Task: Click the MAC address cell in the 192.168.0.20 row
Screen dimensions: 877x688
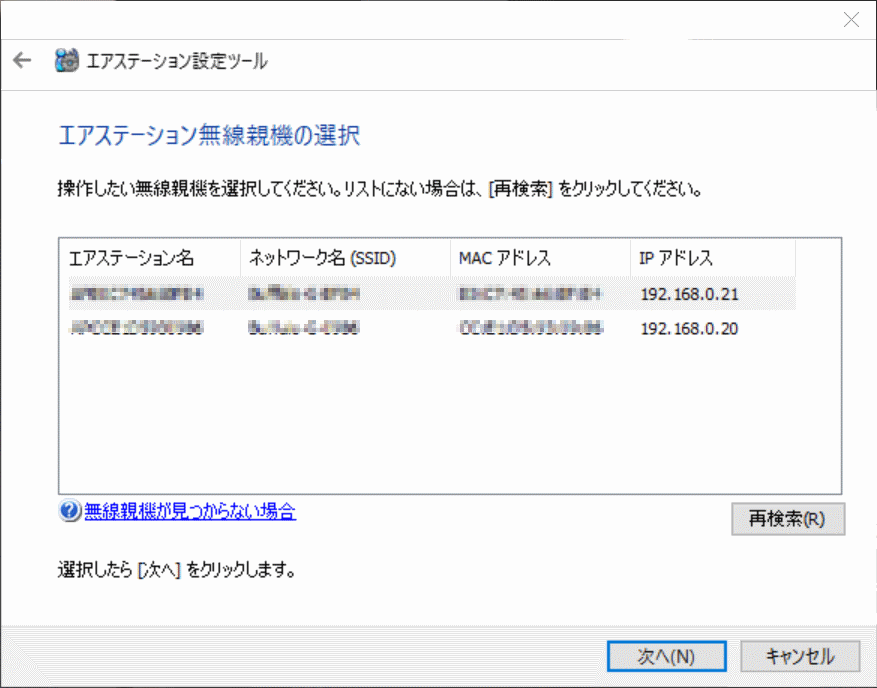Action: pyautogui.click(x=530, y=328)
